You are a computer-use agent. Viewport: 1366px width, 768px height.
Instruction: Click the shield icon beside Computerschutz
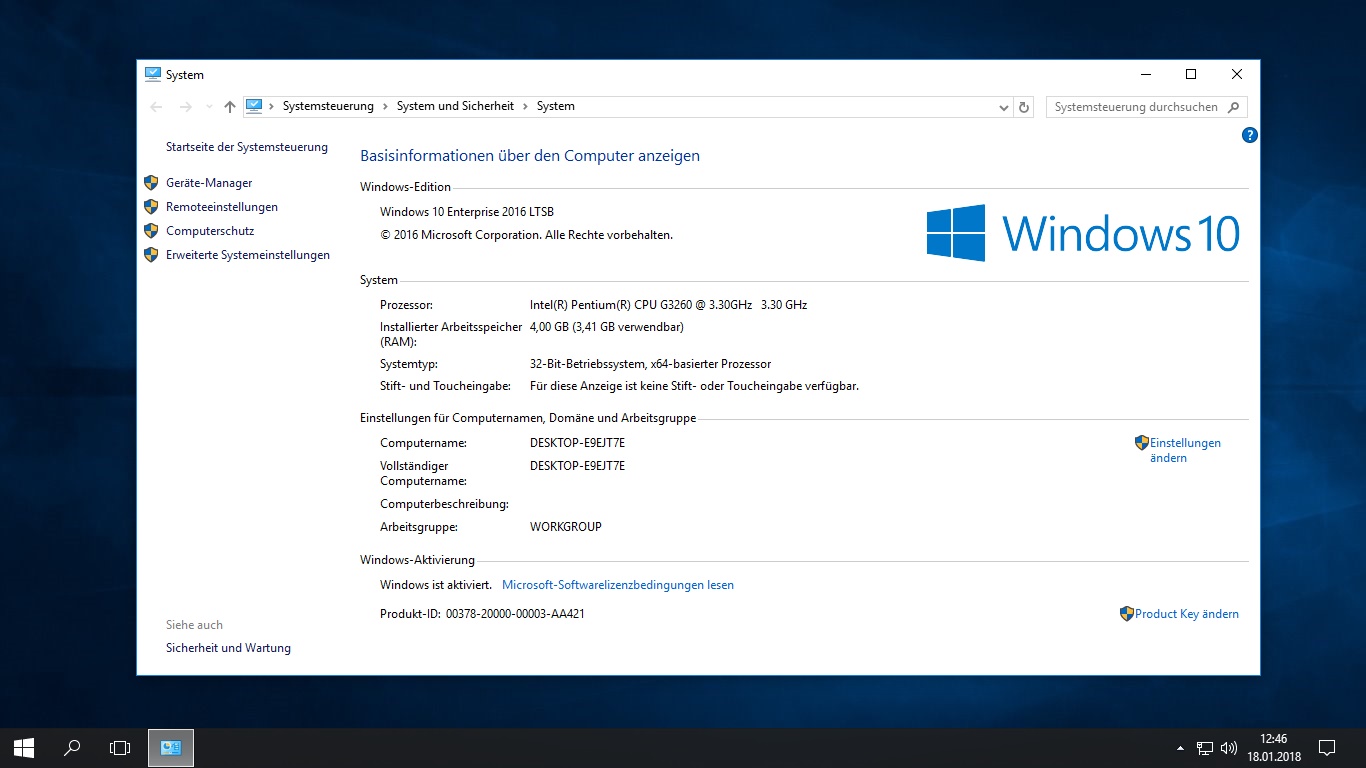tap(151, 231)
